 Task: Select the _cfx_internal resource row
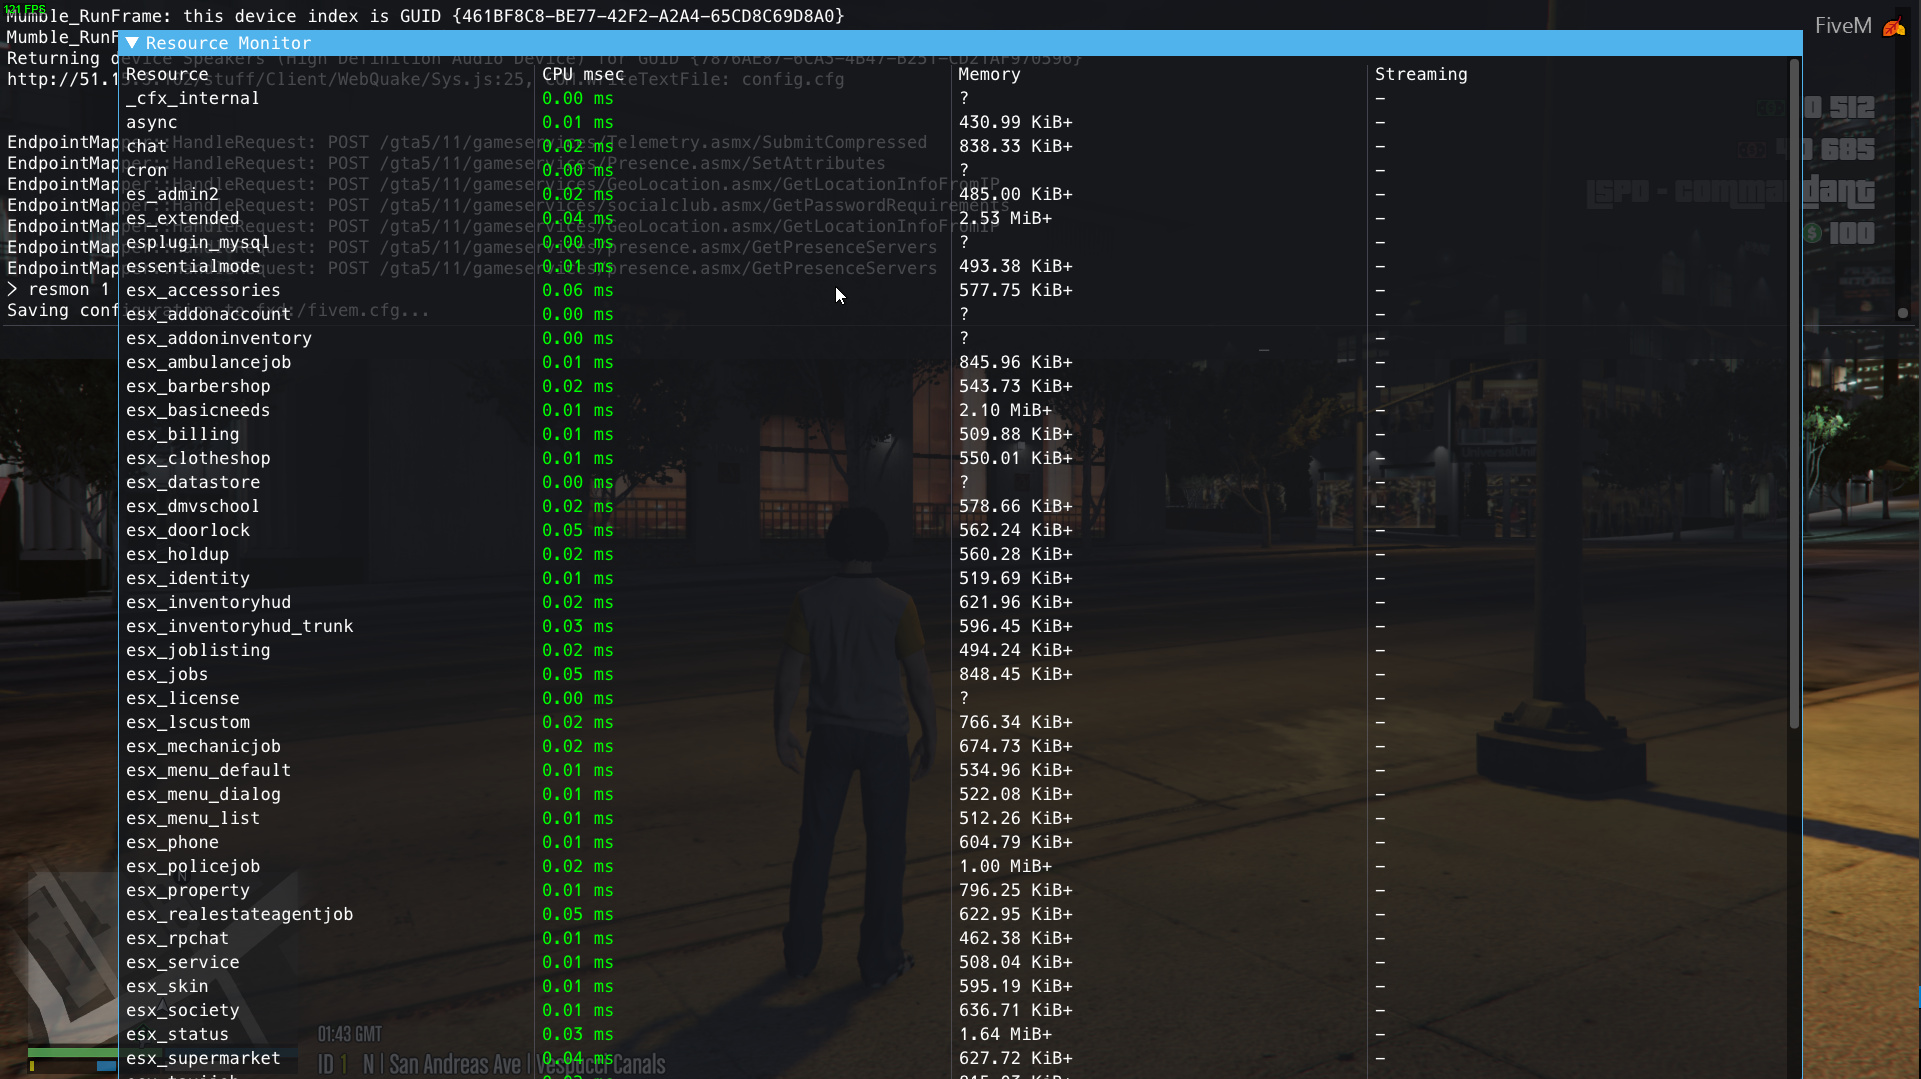click(x=955, y=98)
